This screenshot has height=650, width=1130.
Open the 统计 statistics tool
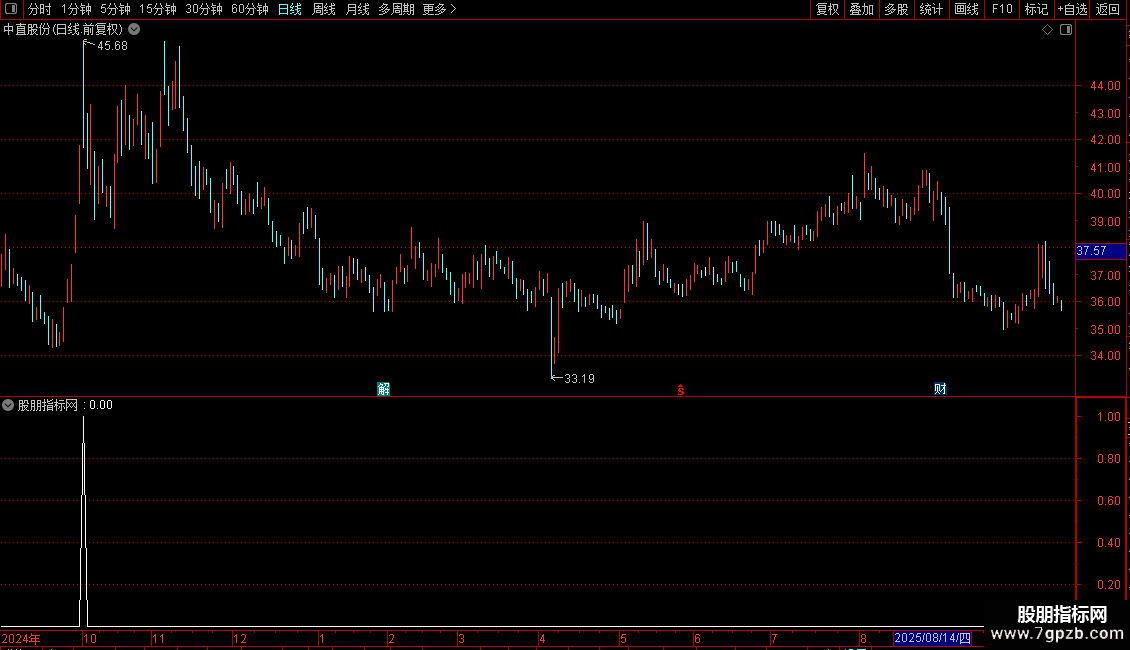[x=931, y=9]
